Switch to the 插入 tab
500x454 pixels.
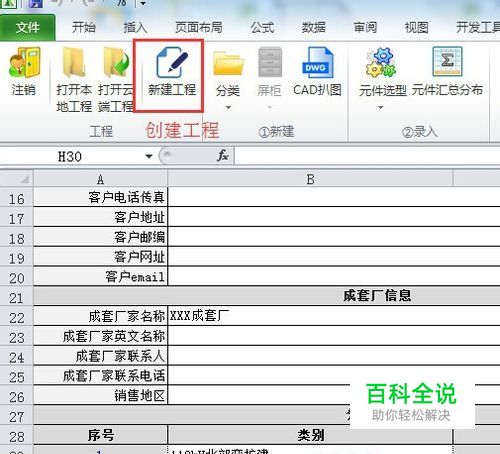135,27
